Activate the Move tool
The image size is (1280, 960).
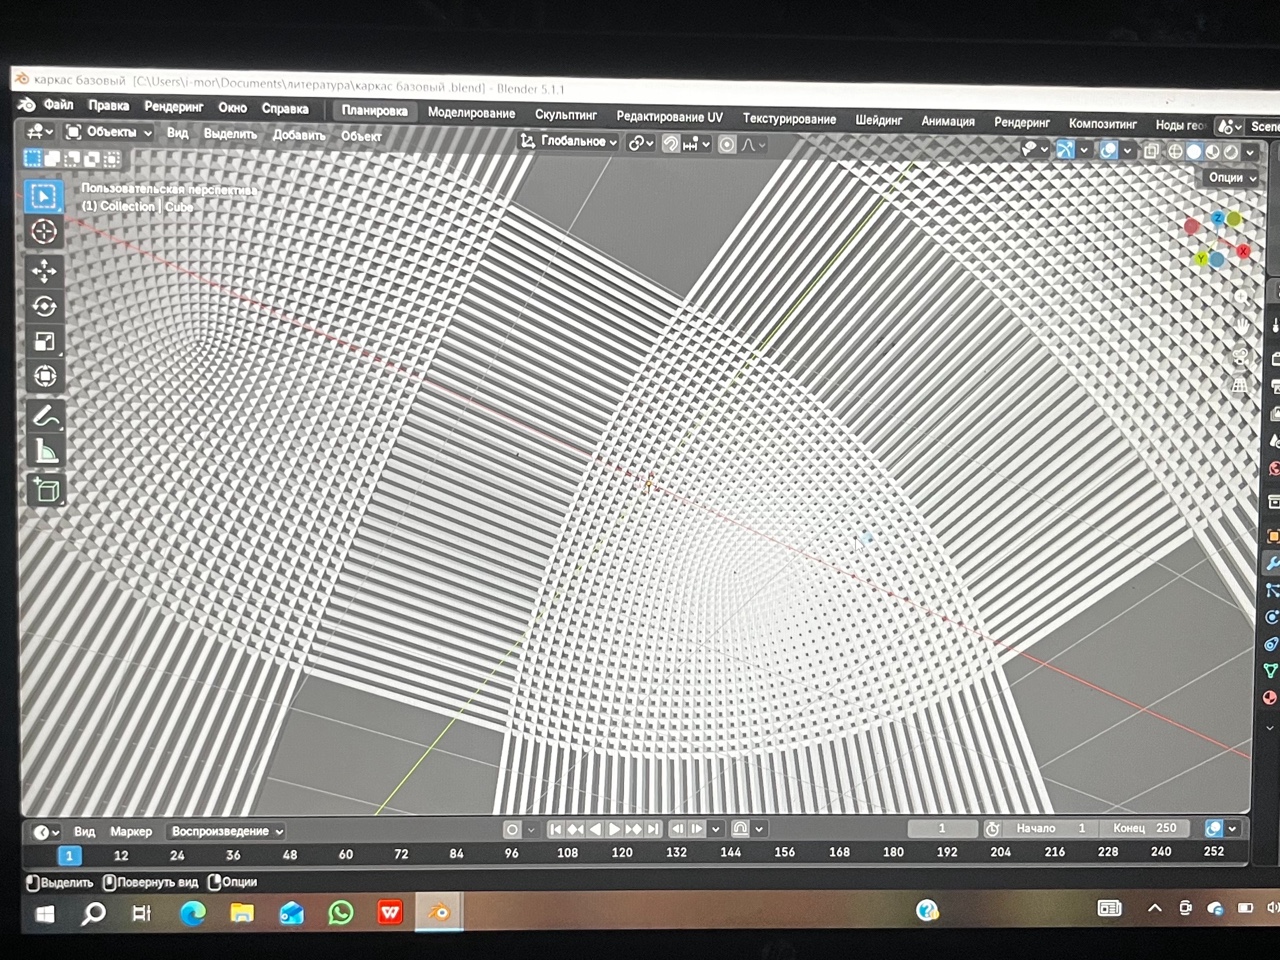[x=44, y=271]
